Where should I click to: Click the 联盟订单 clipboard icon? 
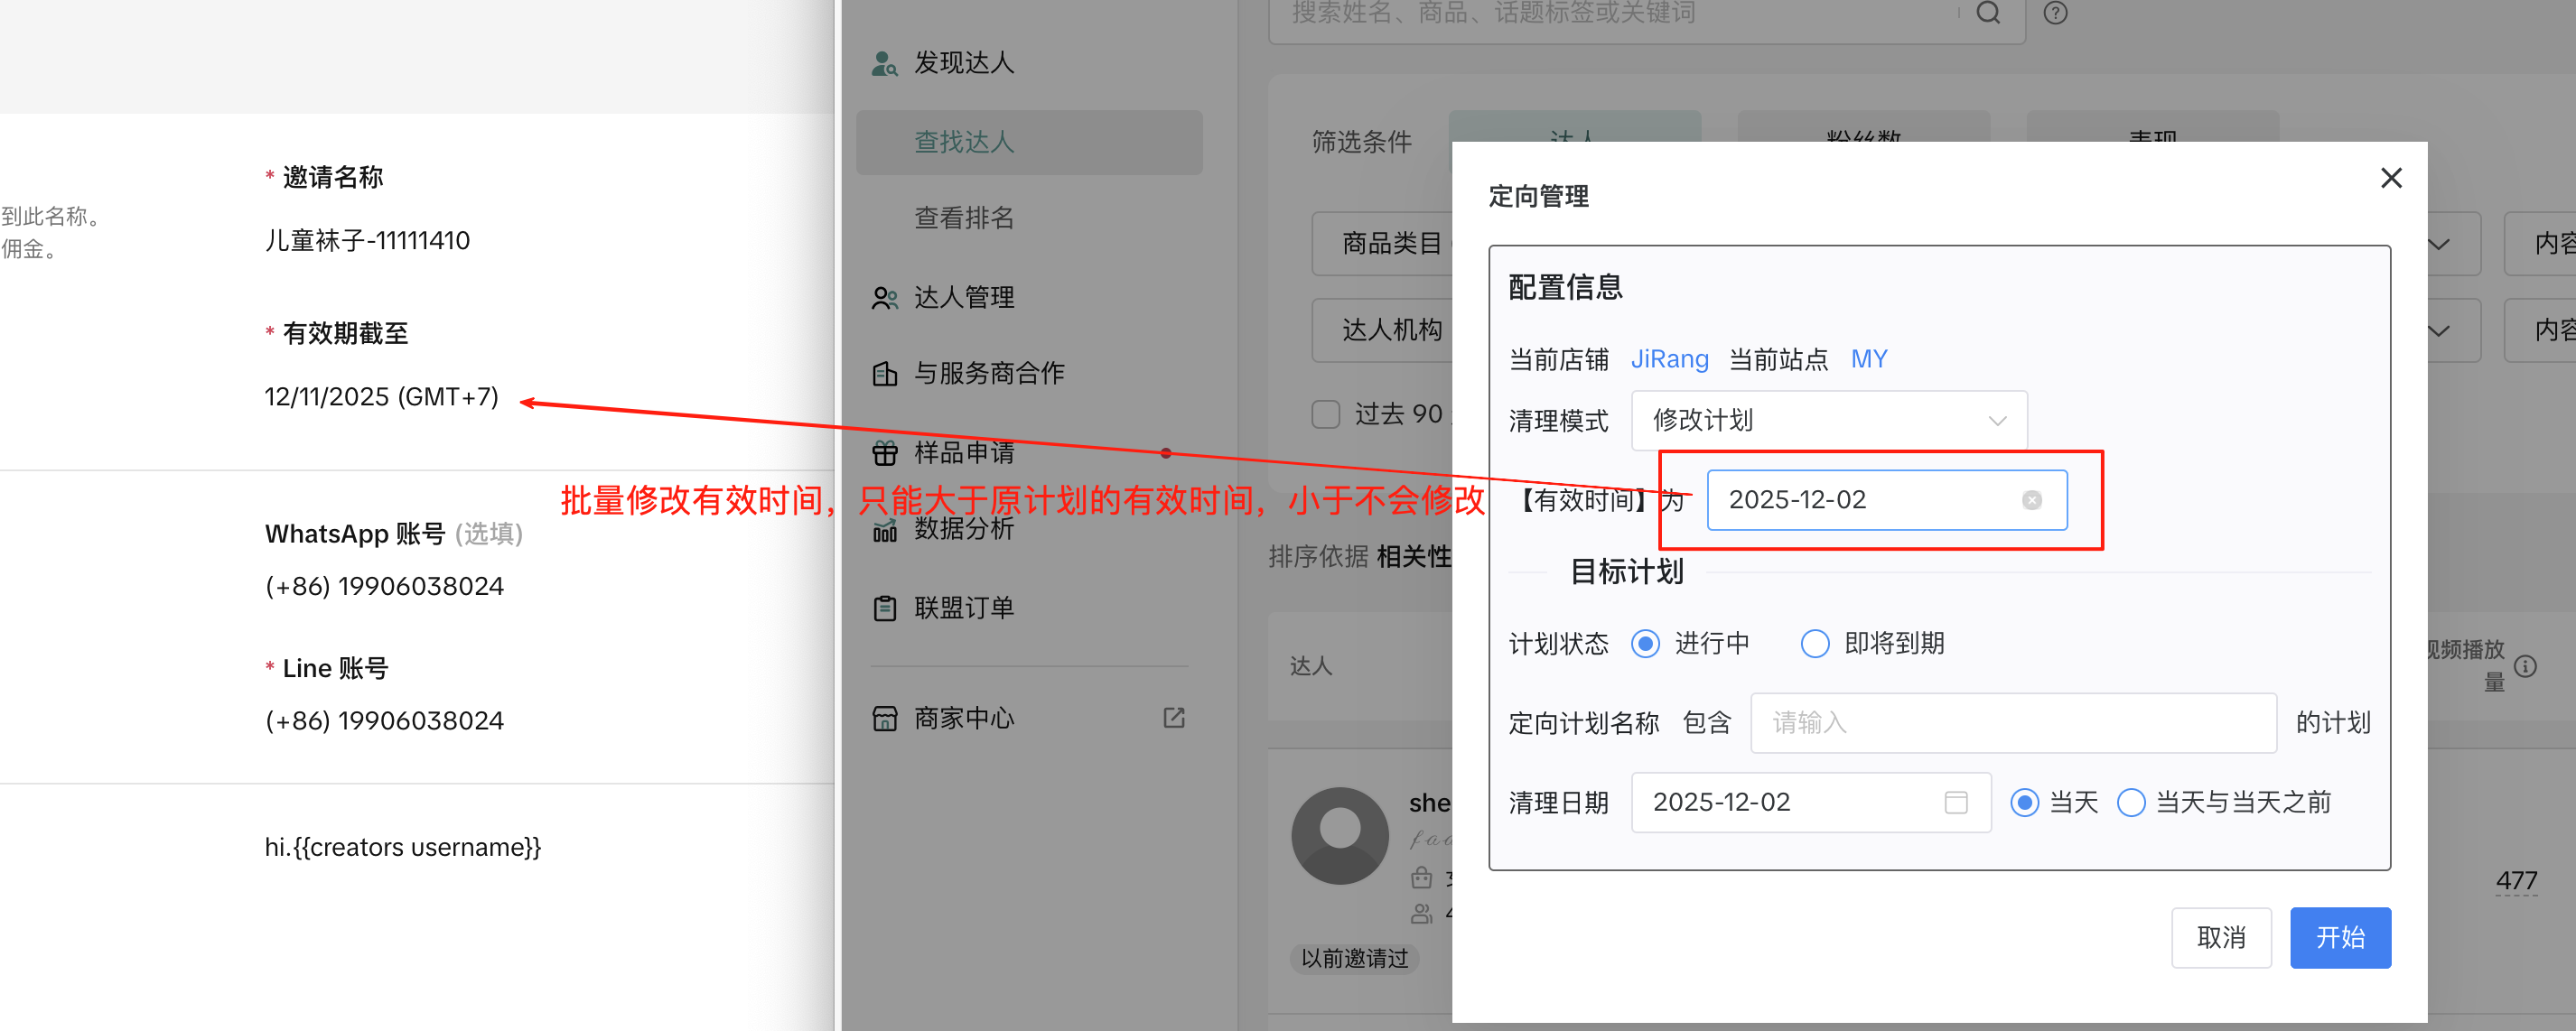click(884, 608)
